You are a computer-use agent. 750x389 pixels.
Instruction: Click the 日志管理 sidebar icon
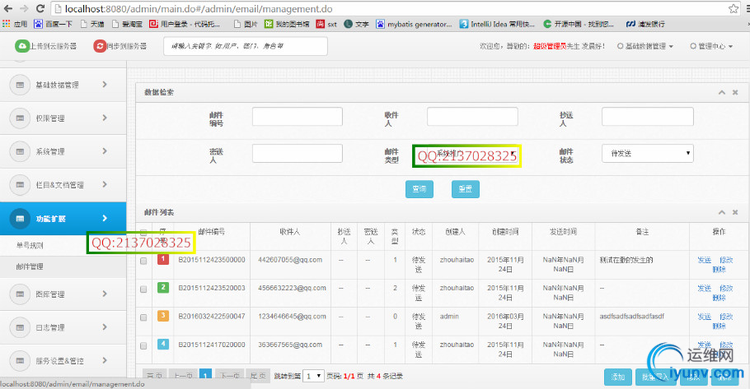[20, 328]
